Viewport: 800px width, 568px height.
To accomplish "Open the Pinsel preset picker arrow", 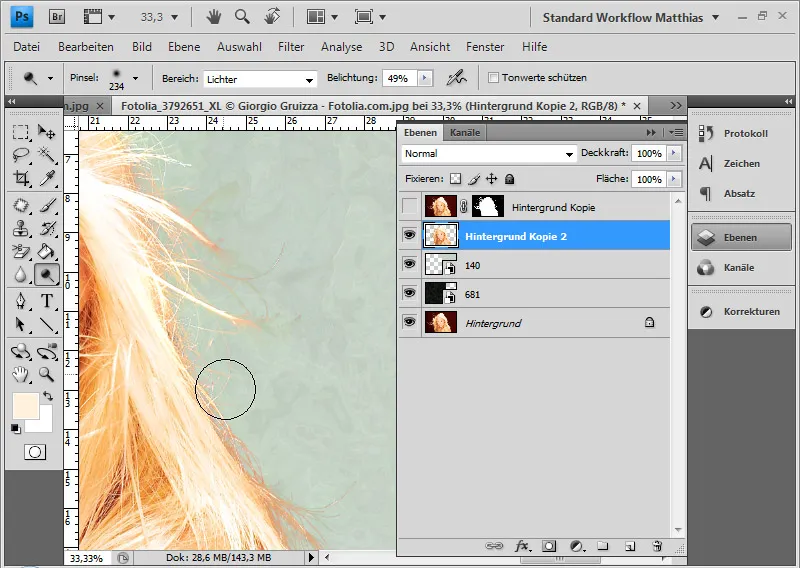I will point(135,78).
